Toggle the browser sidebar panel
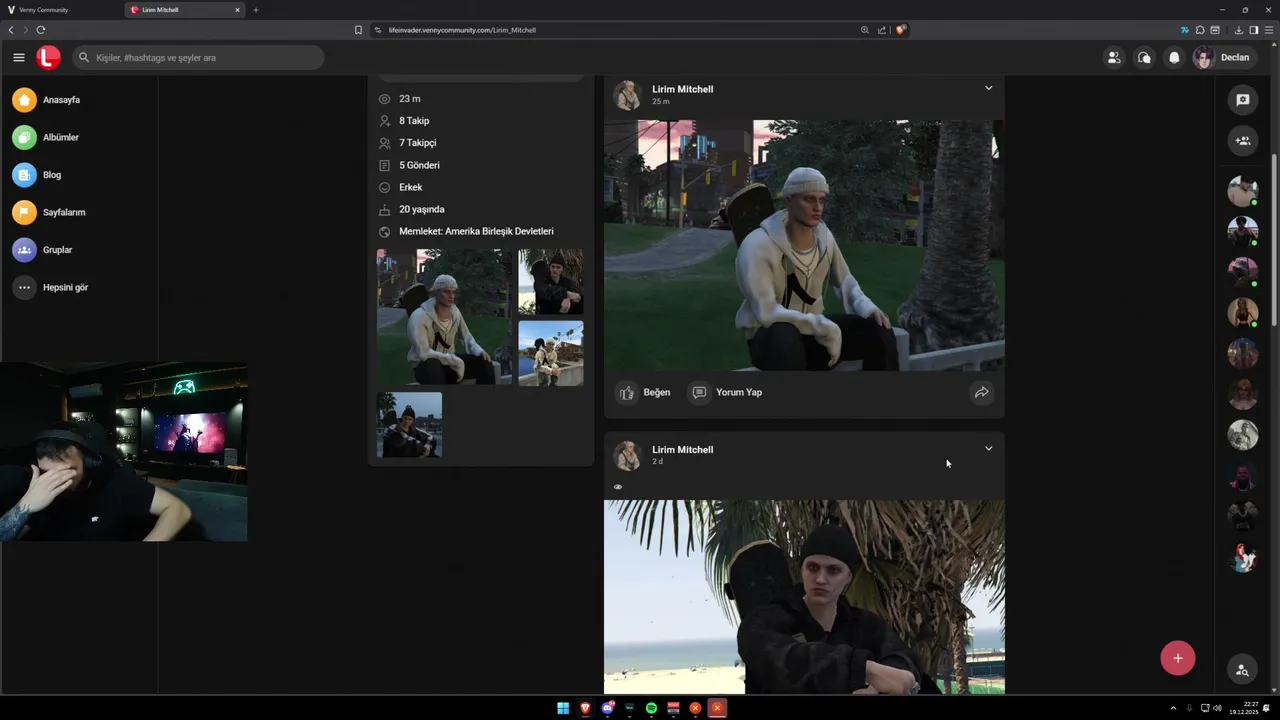The height and width of the screenshot is (720, 1280). (1253, 30)
